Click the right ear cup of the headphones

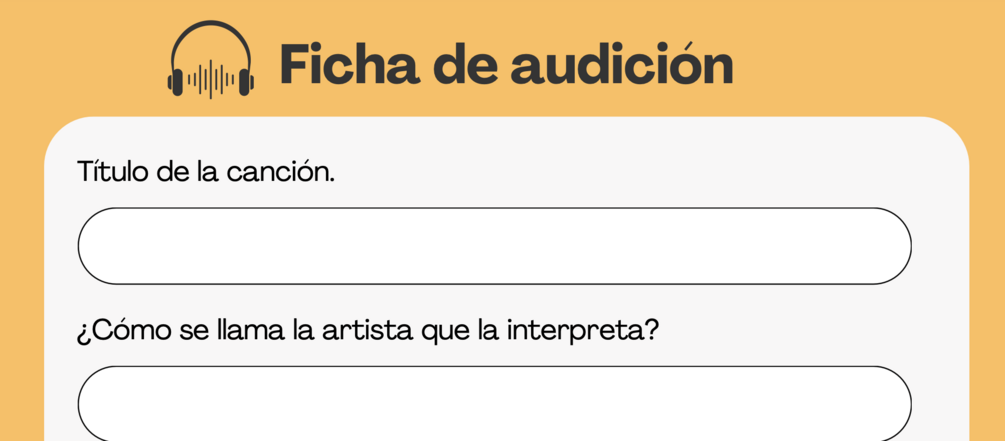pos(246,81)
